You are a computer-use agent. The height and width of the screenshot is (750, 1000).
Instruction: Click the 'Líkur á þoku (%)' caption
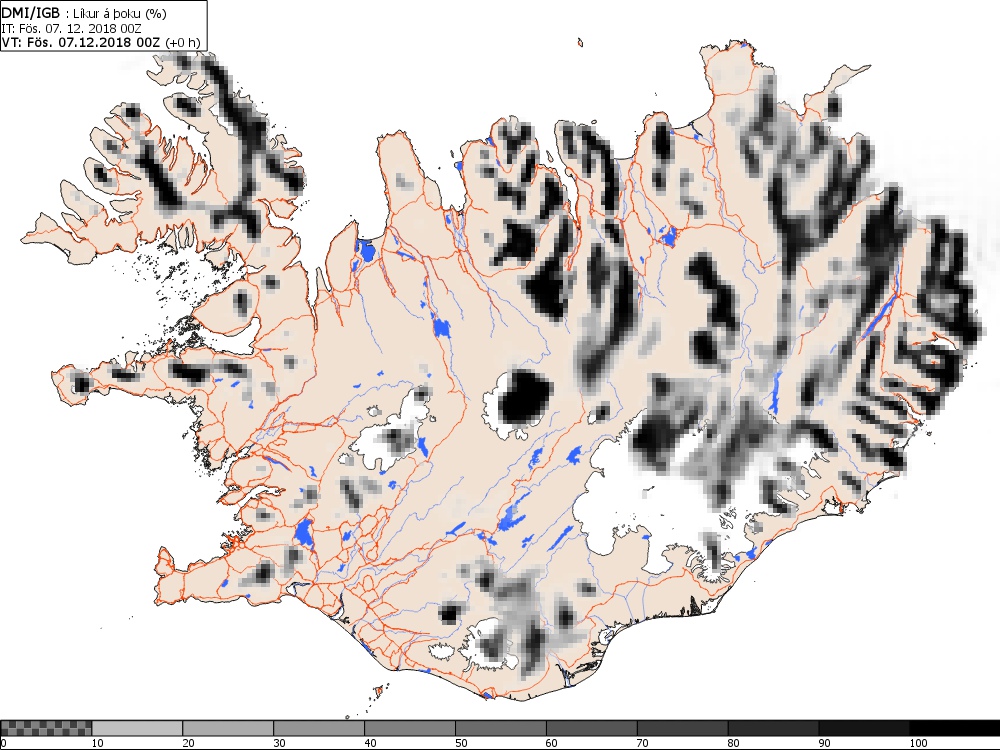pos(121,14)
